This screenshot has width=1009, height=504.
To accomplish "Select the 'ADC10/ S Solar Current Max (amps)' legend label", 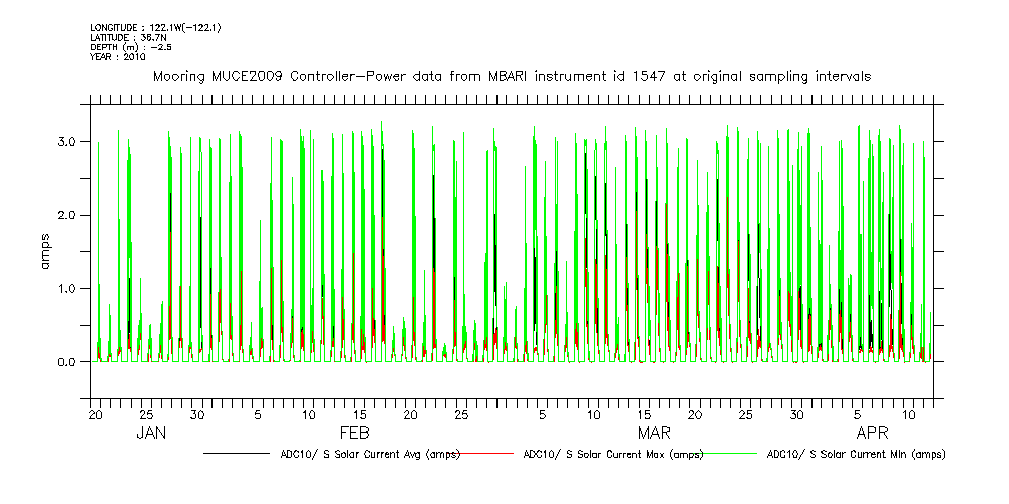I will tap(613, 454).
